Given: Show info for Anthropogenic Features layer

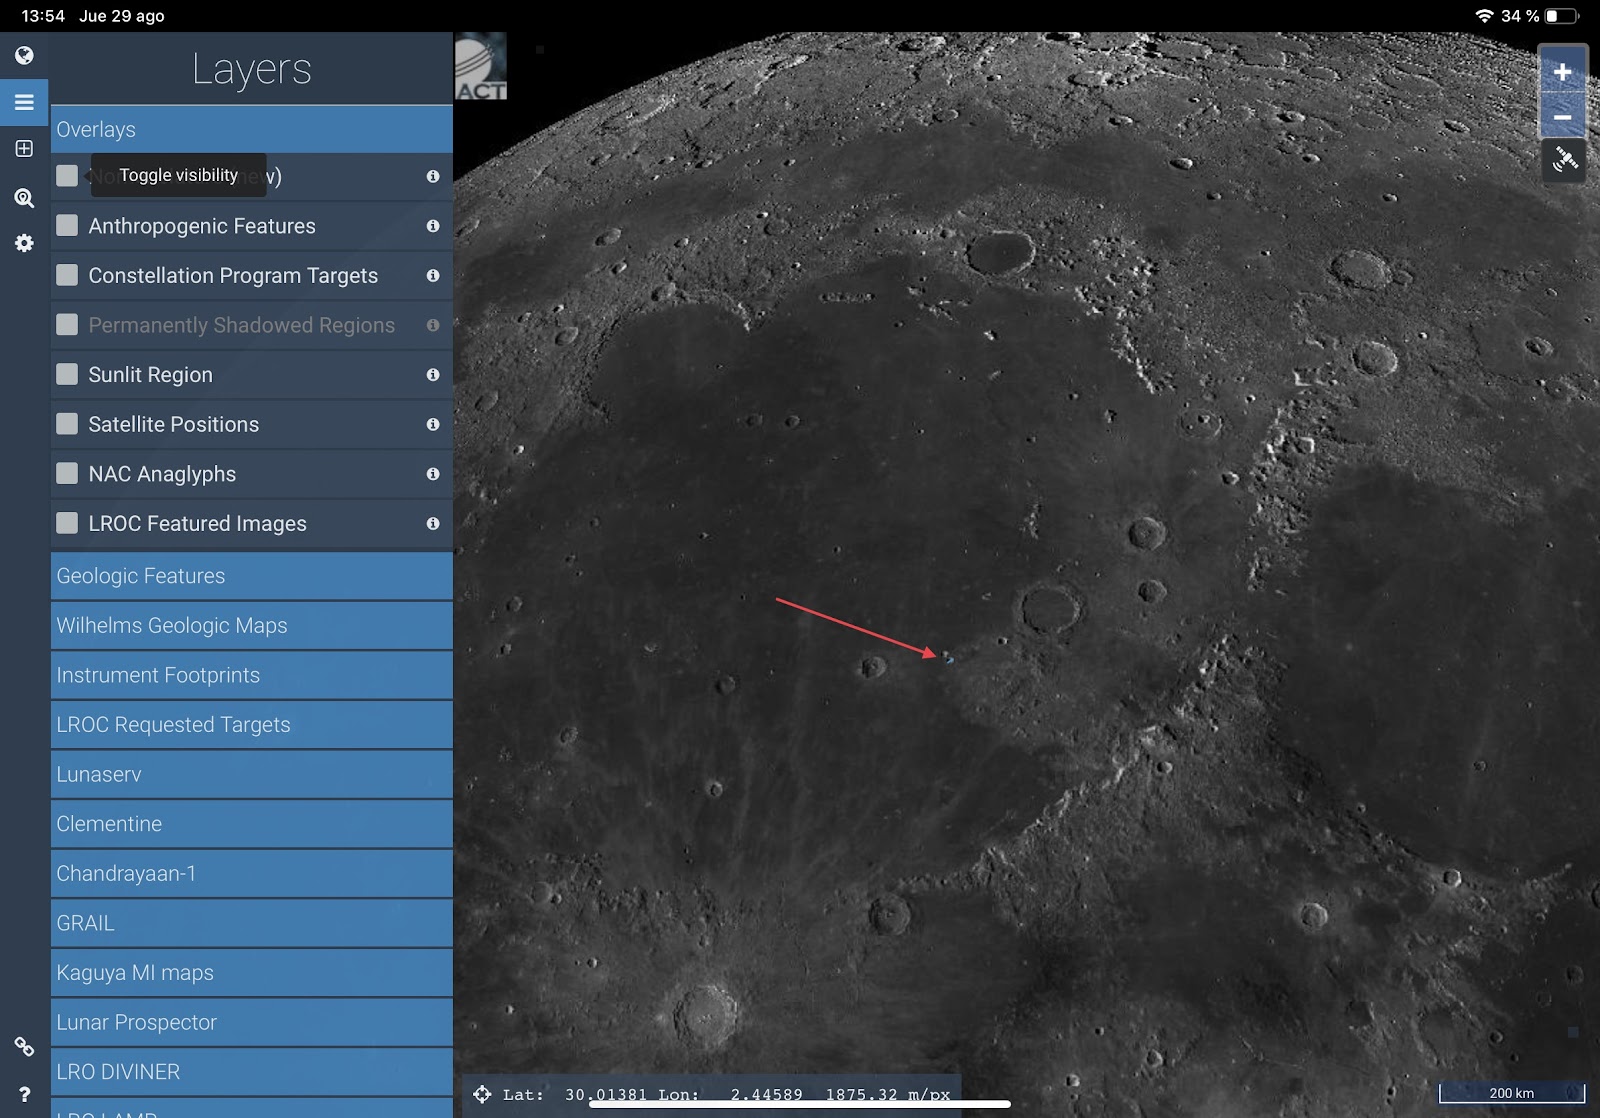Looking at the screenshot, I should pyautogui.click(x=433, y=226).
